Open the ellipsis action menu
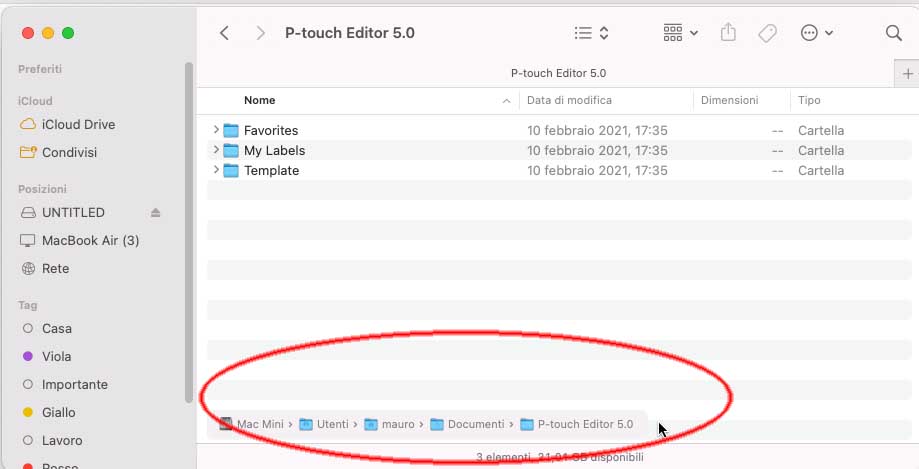This screenshot has height=469, width=919. coord(816,33)
